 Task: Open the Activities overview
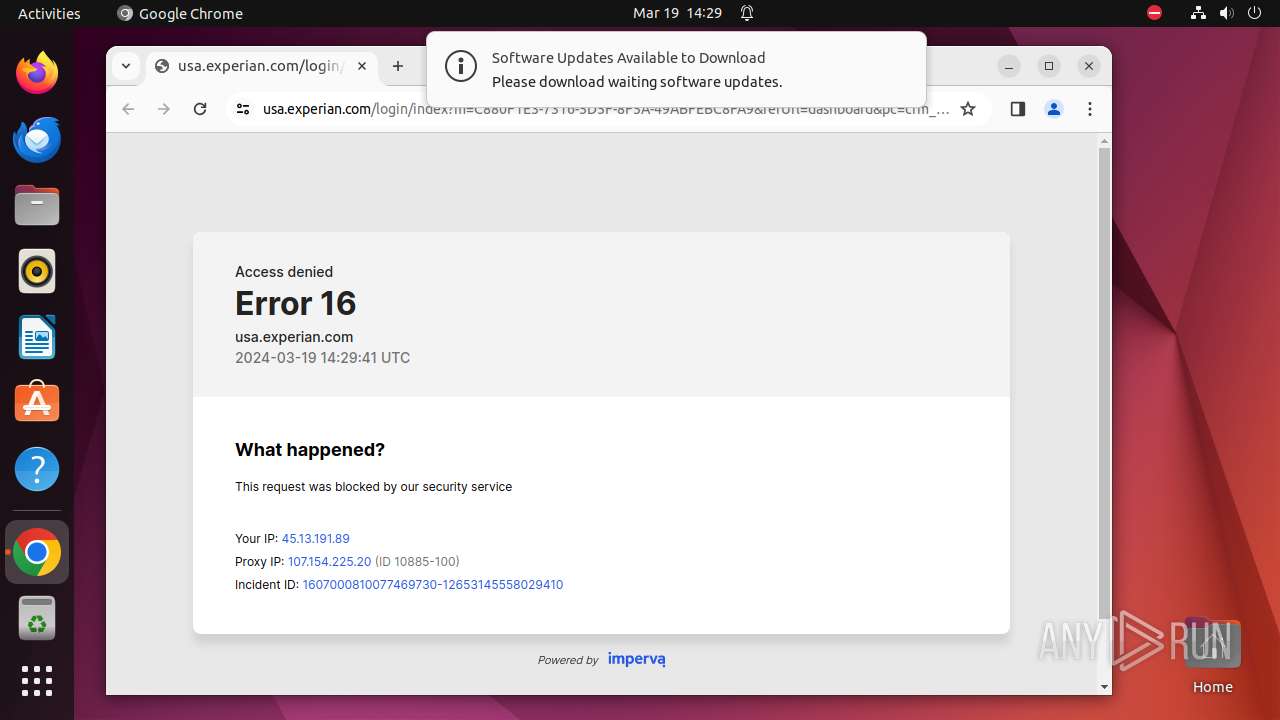click(x=49, y=13)
